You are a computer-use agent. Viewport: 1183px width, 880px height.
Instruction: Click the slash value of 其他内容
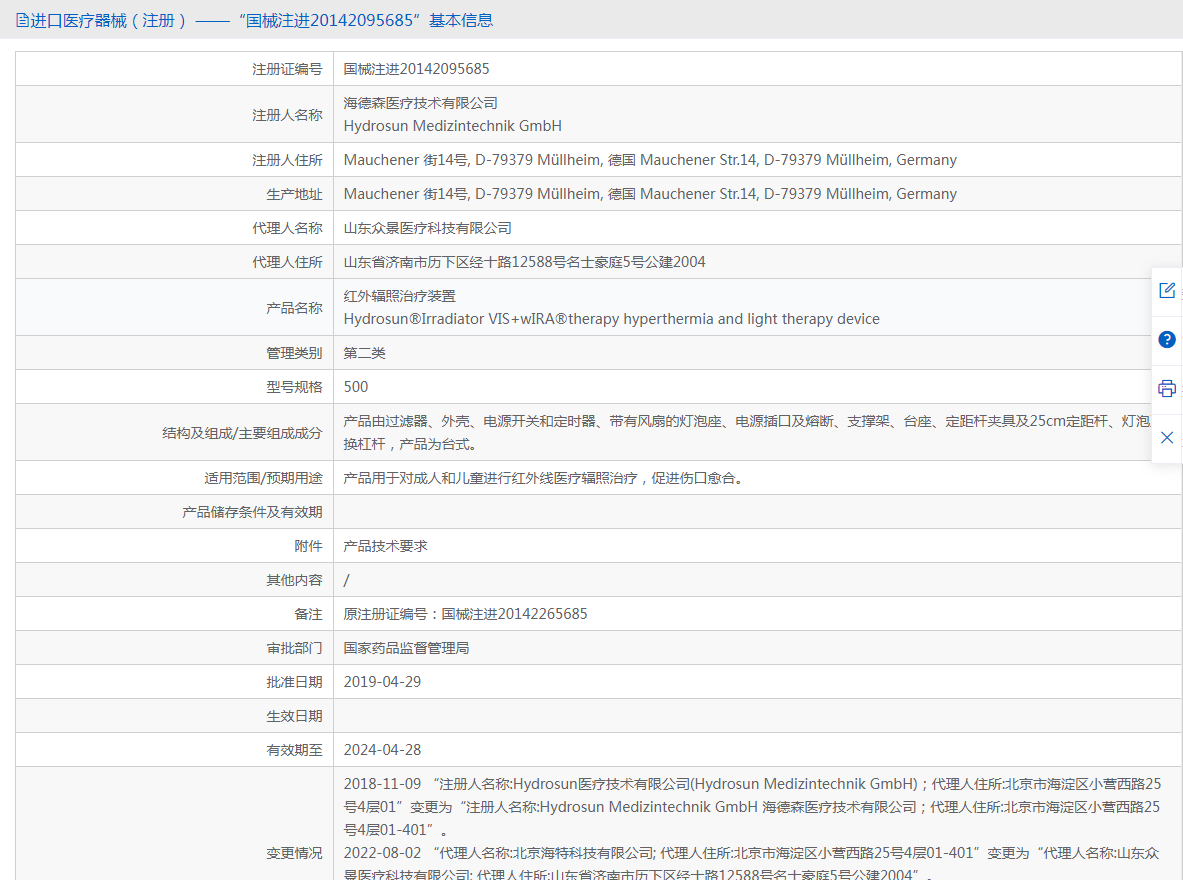pyautogui.click(x=346, y=580)
